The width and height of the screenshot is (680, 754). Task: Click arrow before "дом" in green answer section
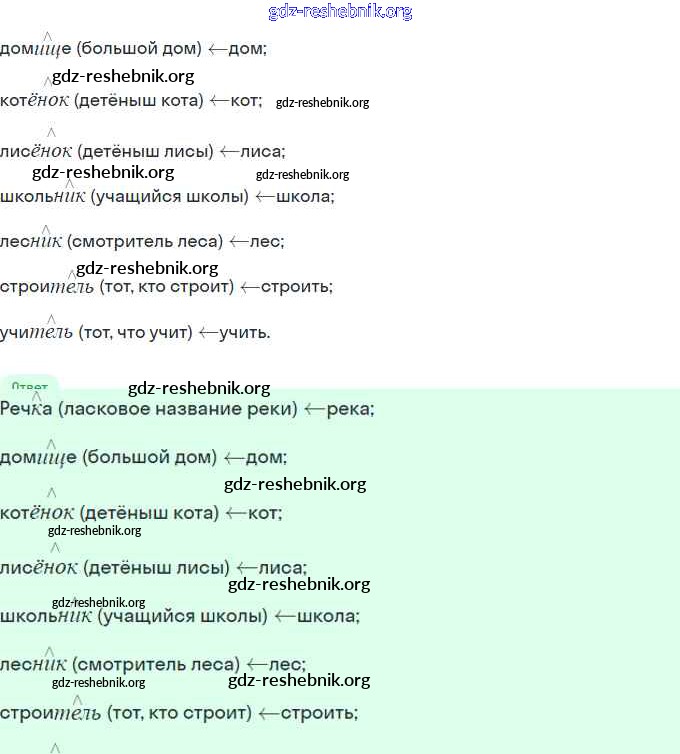234,458
